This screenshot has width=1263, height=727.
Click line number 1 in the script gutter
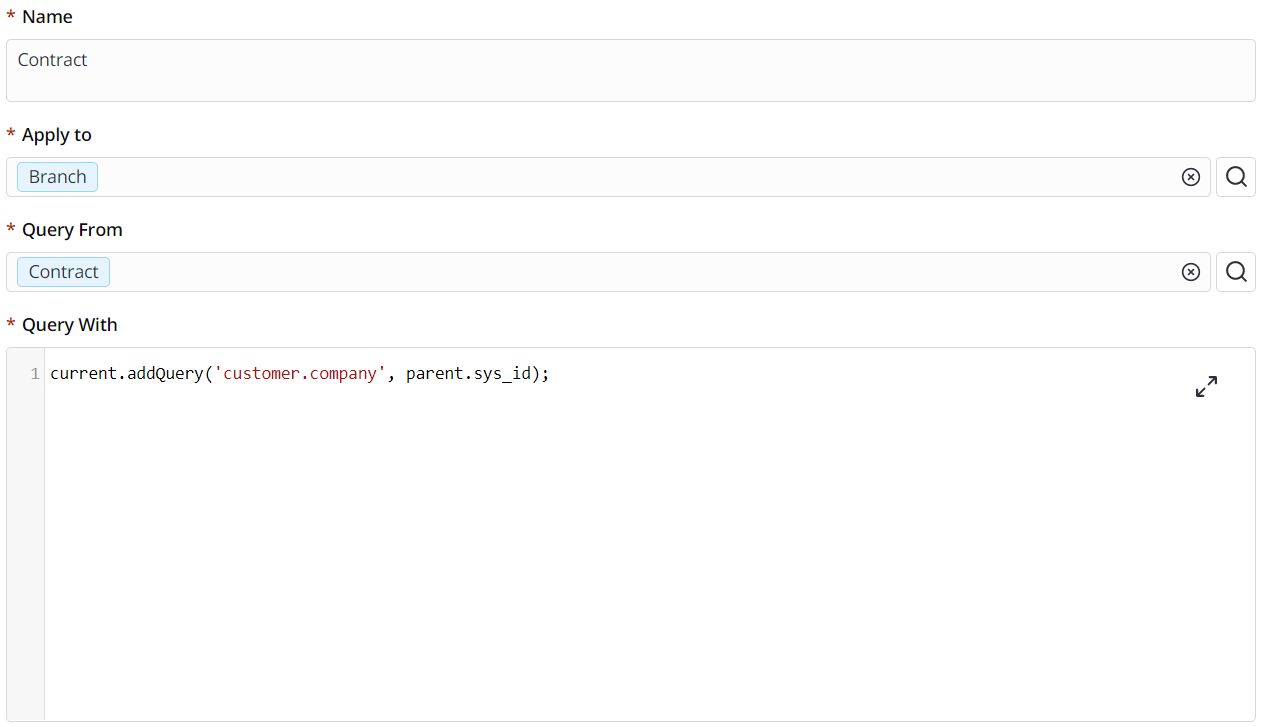point(35,374)
